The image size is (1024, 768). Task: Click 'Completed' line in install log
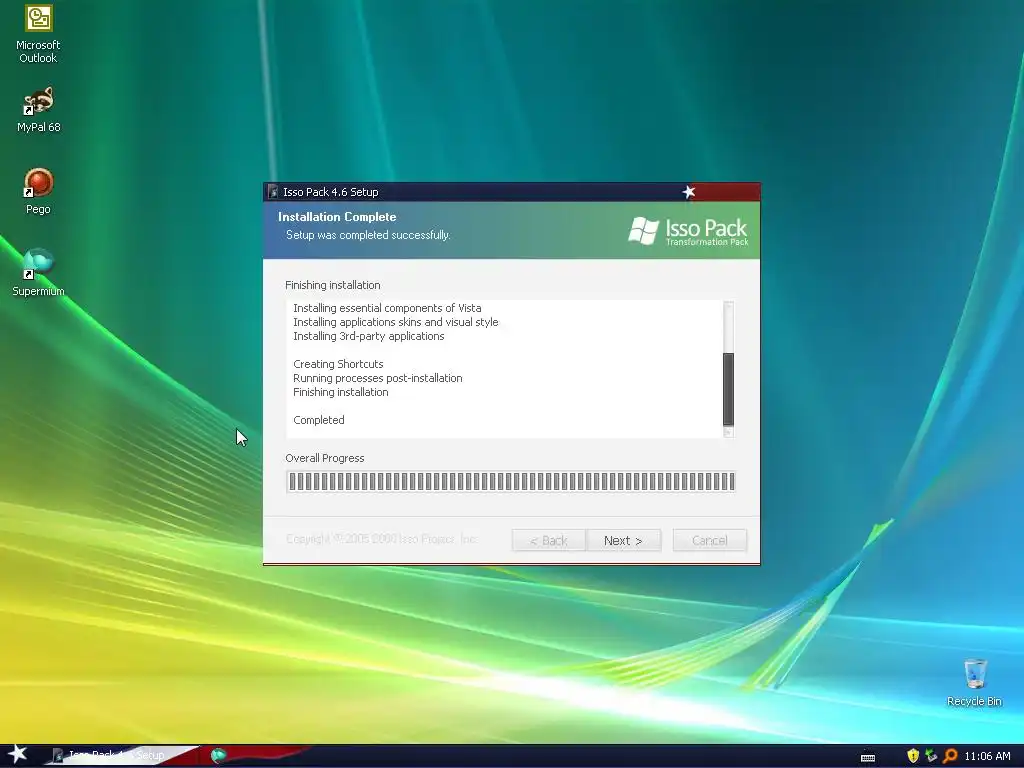coord(319,420)
